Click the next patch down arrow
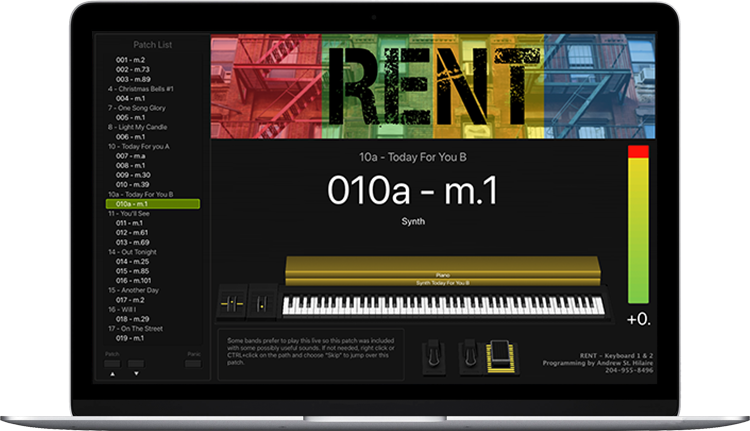This screenshot has width=750, height=431. (x=136, y=374)
